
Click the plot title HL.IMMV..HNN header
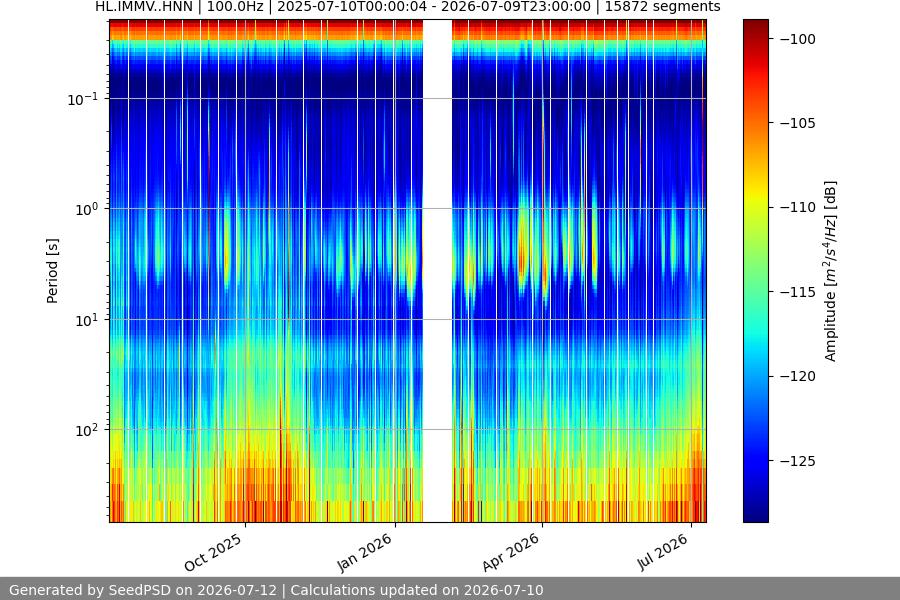408,7
